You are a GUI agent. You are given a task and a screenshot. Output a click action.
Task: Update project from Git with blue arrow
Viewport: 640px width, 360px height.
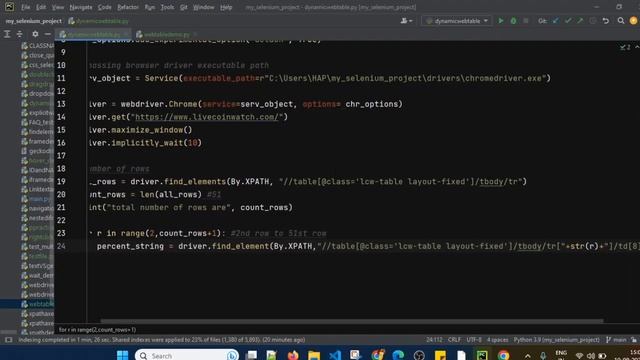(x=556, y=21)
